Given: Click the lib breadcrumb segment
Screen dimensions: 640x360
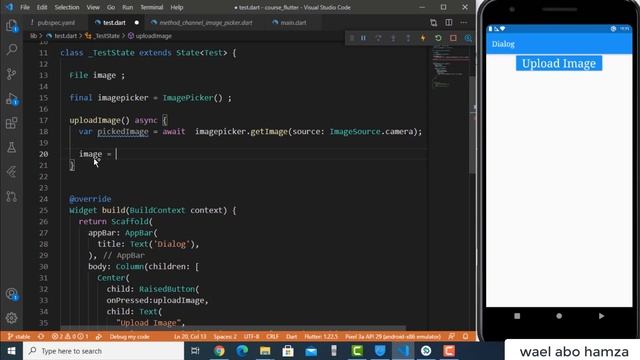Looking at the screenshot, I should (x=33, y=36).
